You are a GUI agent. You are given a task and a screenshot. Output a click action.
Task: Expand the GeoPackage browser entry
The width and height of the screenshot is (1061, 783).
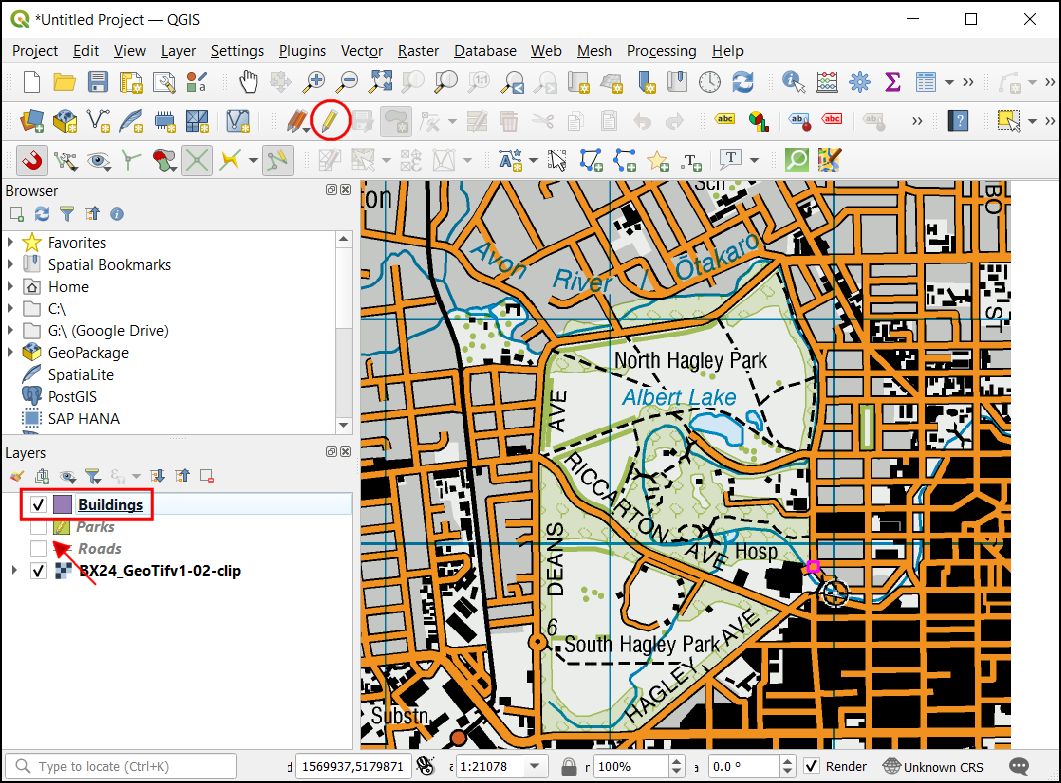[11, 353]
